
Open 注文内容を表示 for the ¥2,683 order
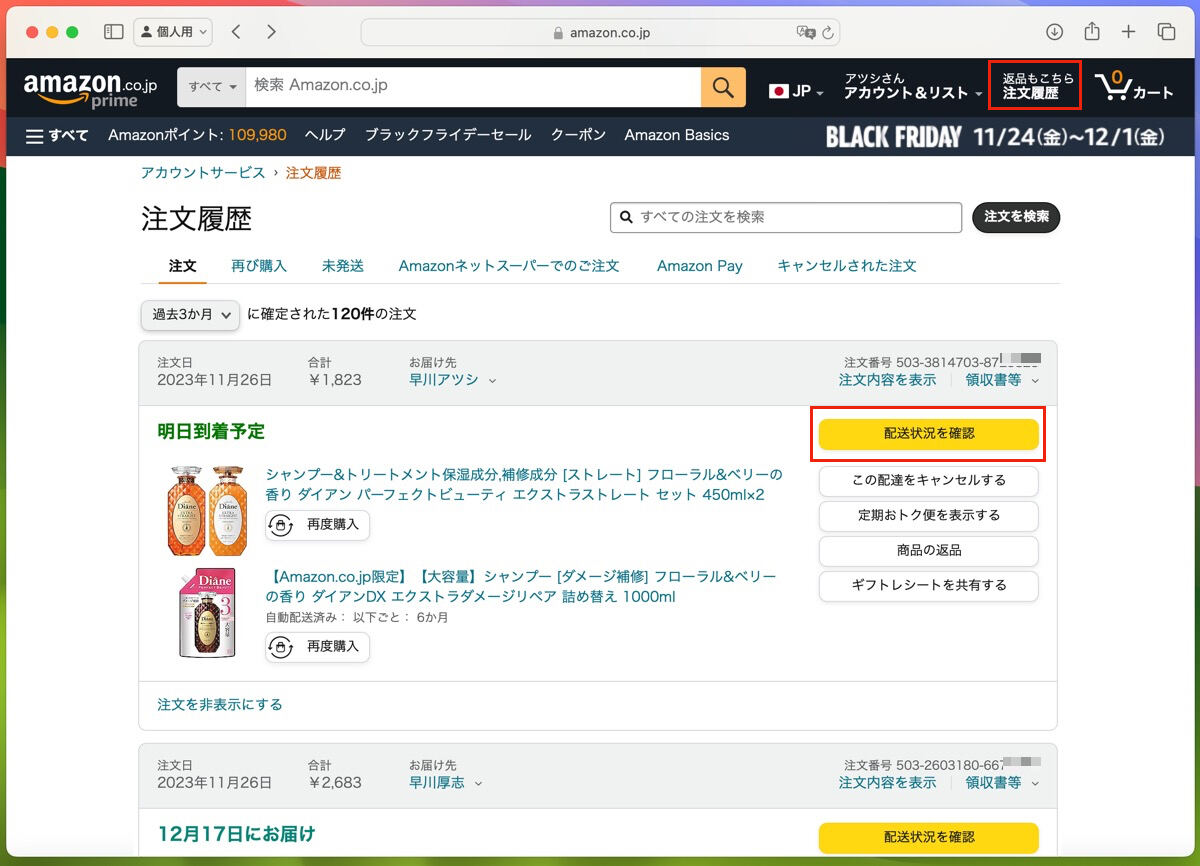tap(888, 783)
